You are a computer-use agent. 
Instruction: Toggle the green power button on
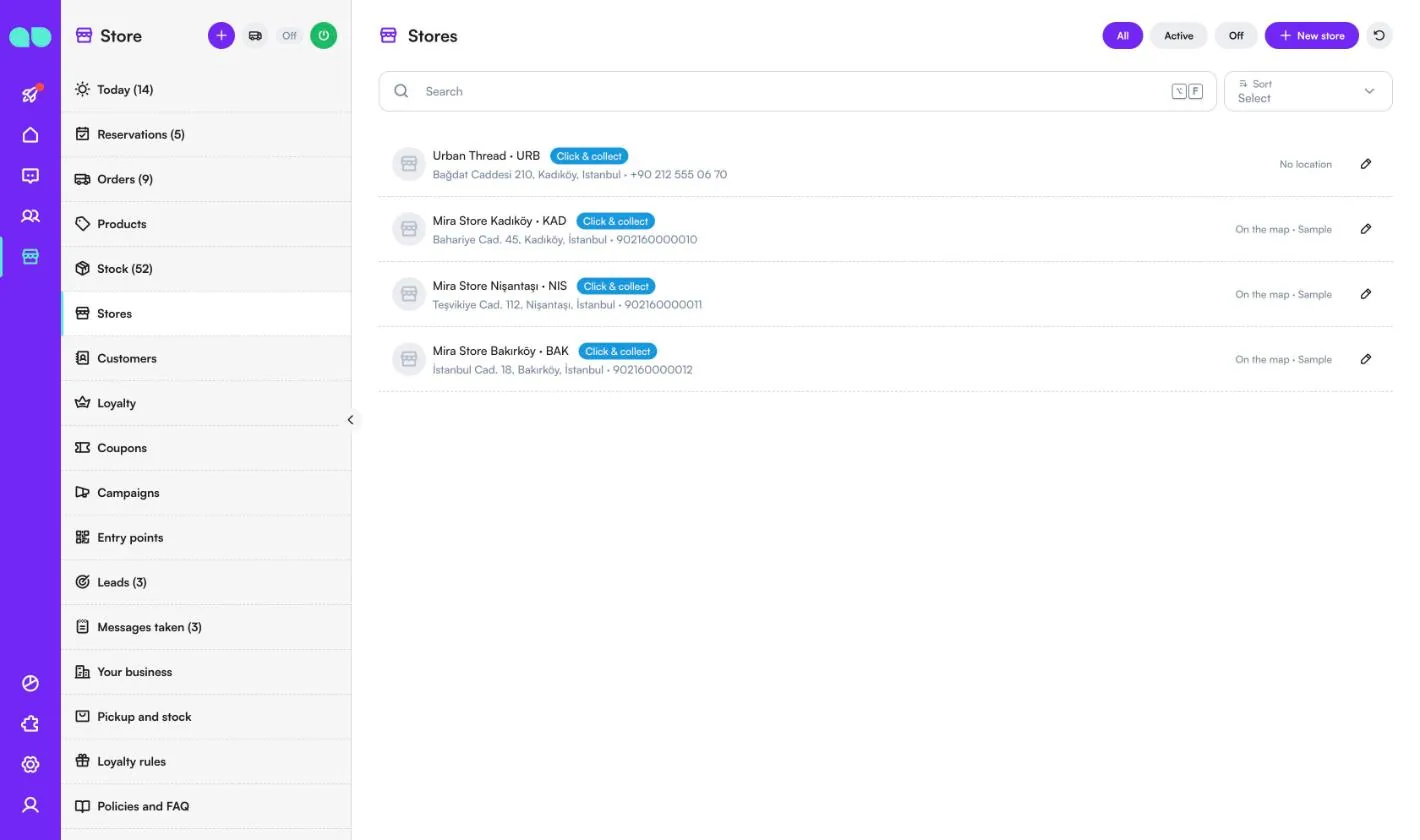pyautogui.click(x=323, y=36)
